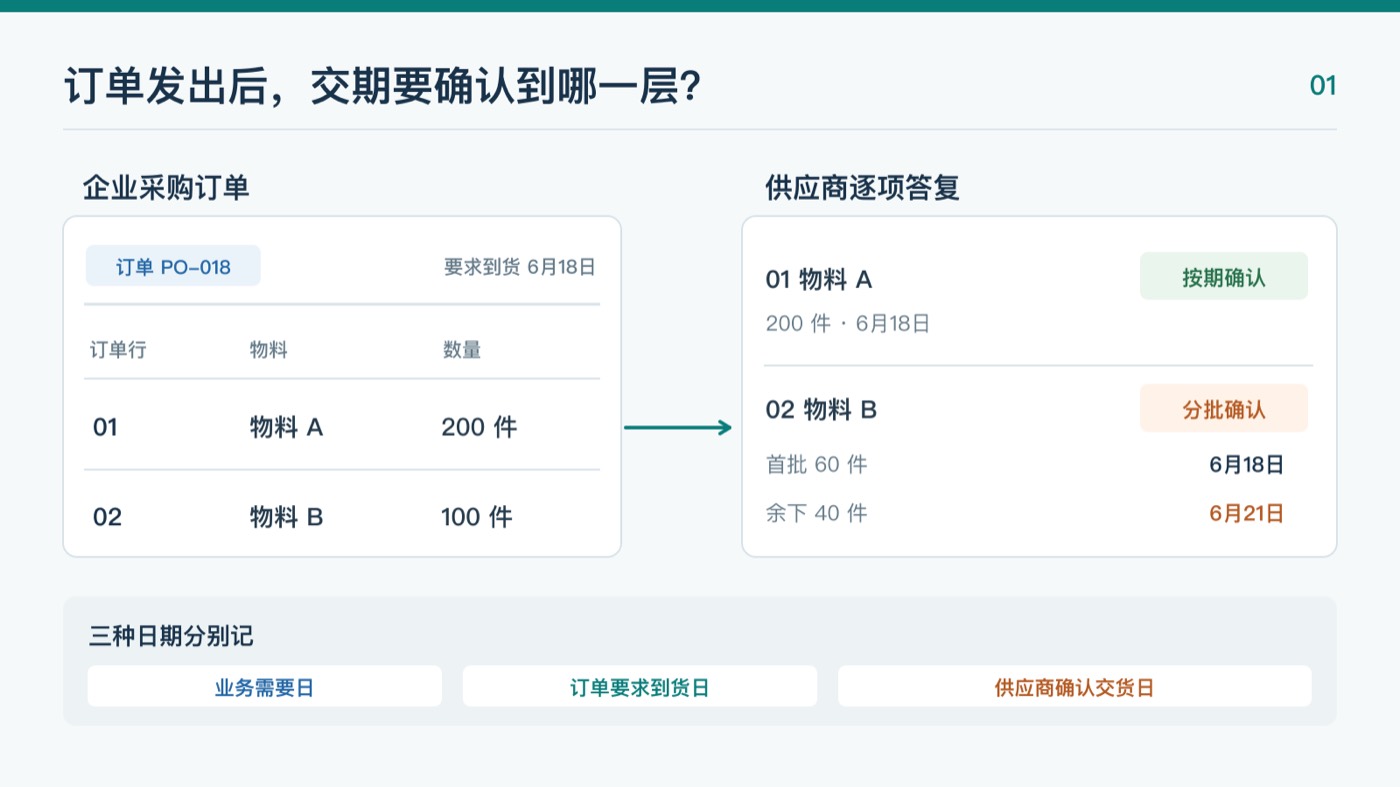Click the "订单要求到货日" pill
The height and width of the screenshot is (787, 1400).
pos(640,687)
